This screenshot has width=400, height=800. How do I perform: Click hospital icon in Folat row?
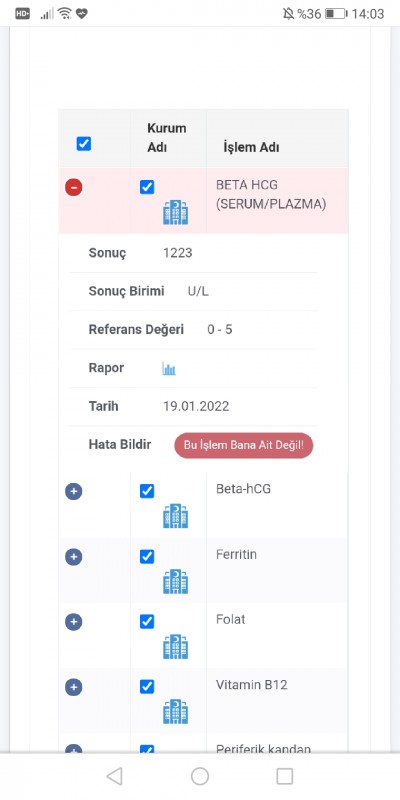(x=176, y=646)
